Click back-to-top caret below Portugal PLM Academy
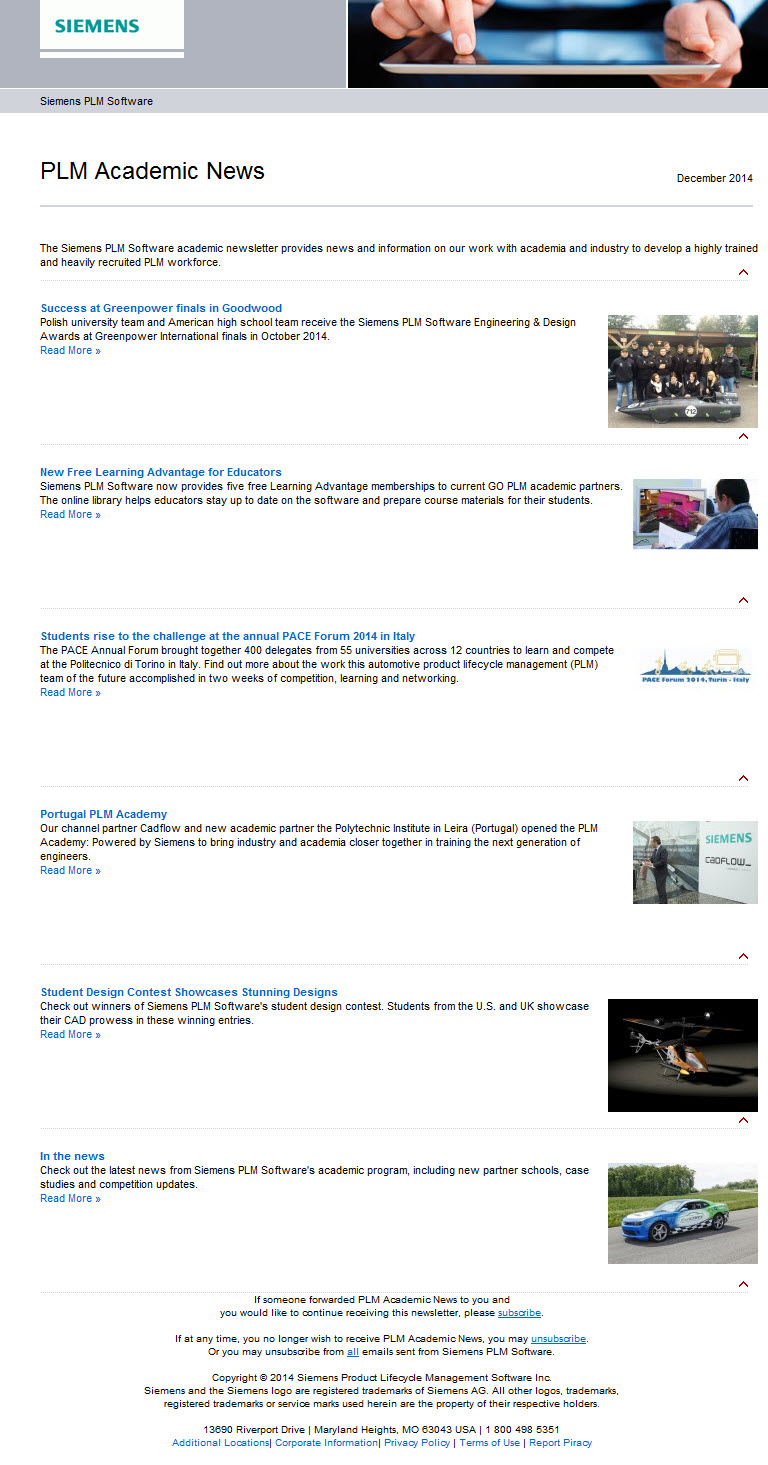Image resolution: width=768 pixels, height=1465 pixels. [743, 956]
